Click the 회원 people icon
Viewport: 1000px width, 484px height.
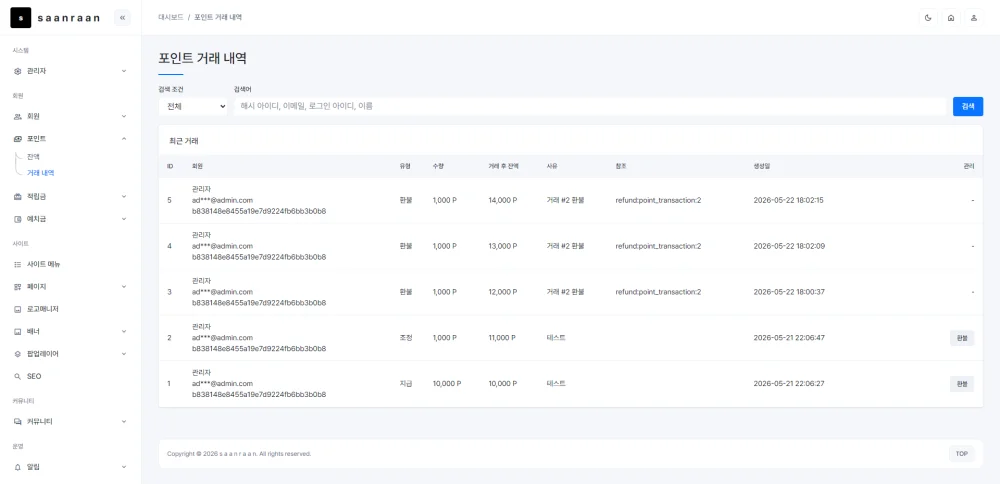(x=18, y=117)
